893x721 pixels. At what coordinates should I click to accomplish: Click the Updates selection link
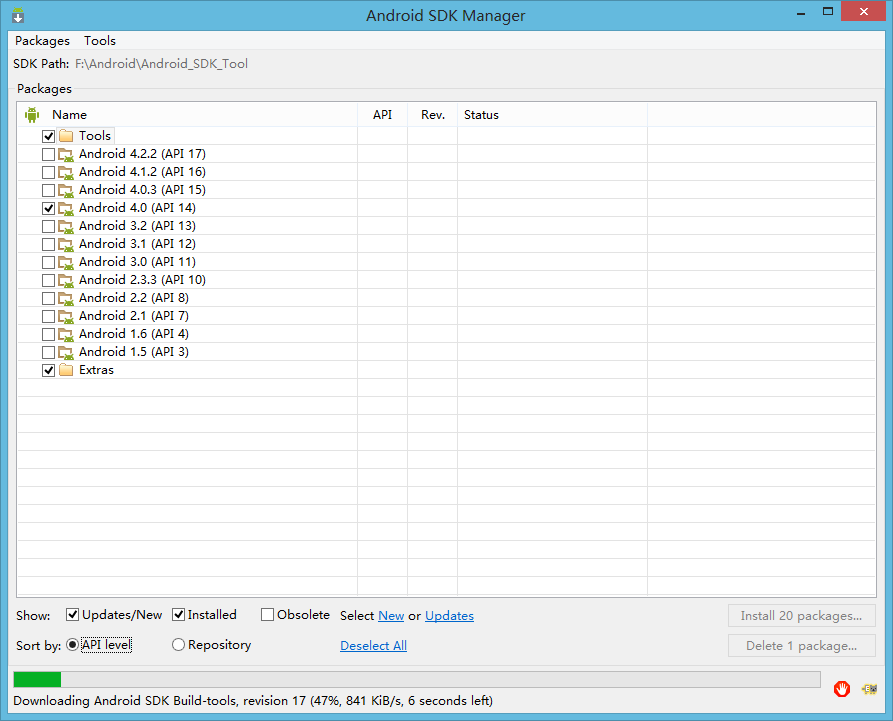coord(449,616)
